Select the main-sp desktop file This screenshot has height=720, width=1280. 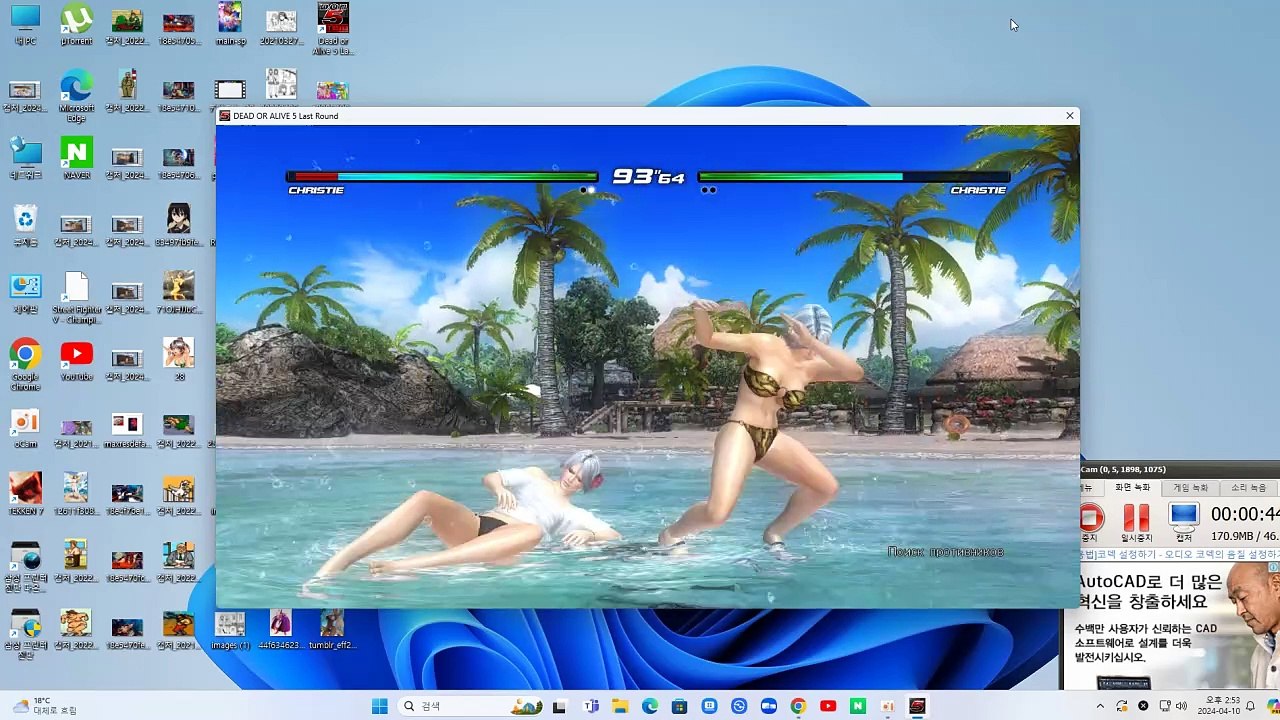coord(230,24)
